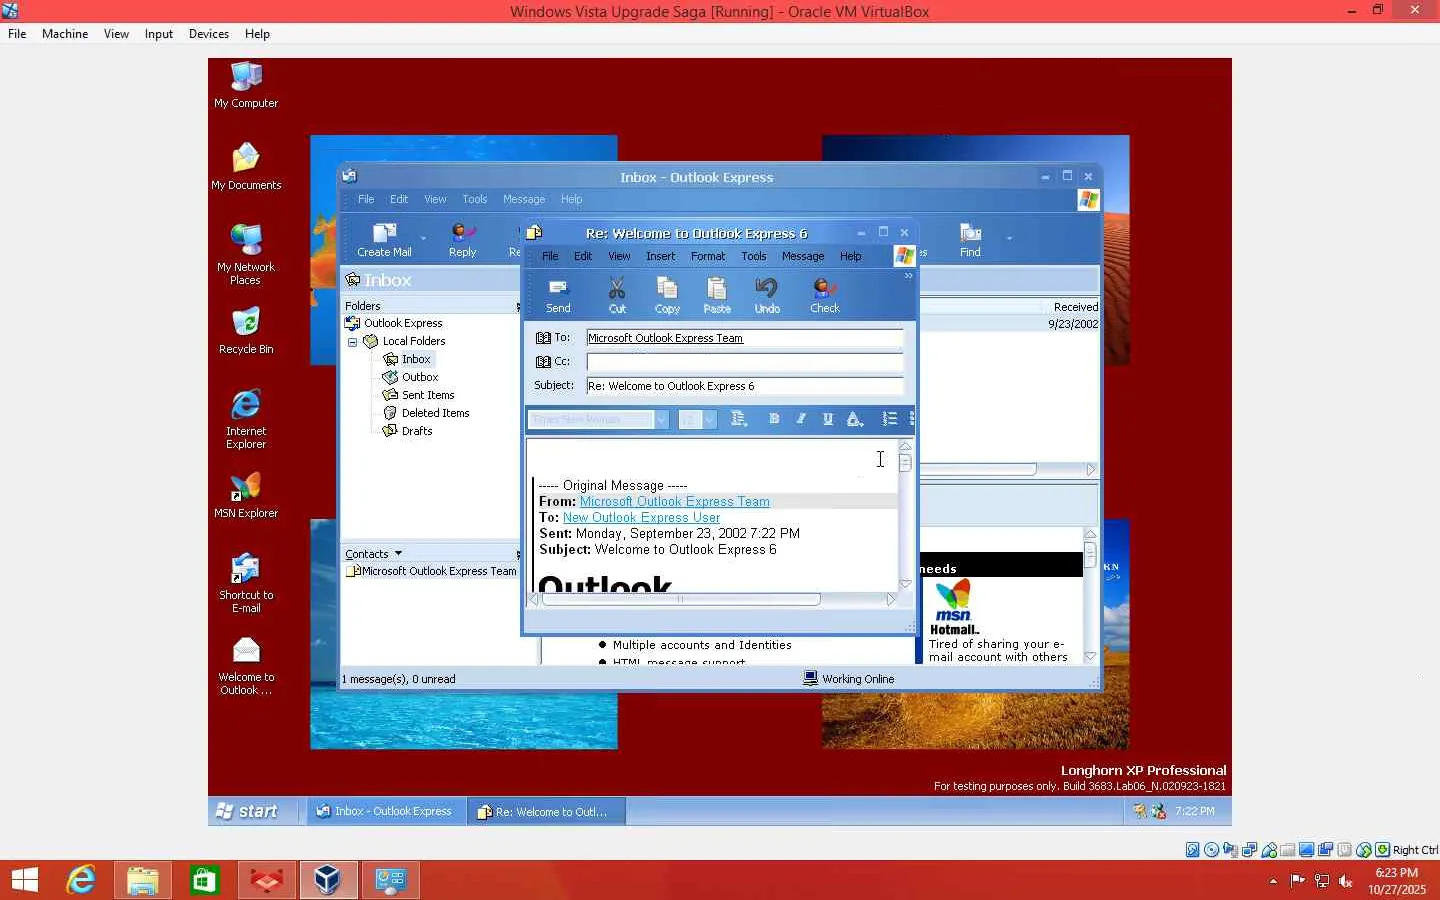This screenshot has height=900, width=1440.
Task: Click the Inbox preview pane vertical scrollbar
Action: 1090,595
